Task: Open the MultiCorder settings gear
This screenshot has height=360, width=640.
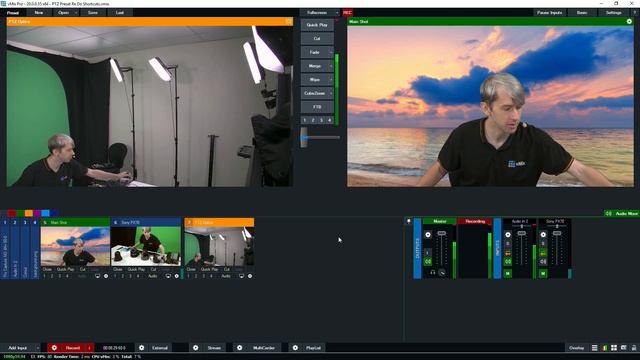Action: coord(240,348)
